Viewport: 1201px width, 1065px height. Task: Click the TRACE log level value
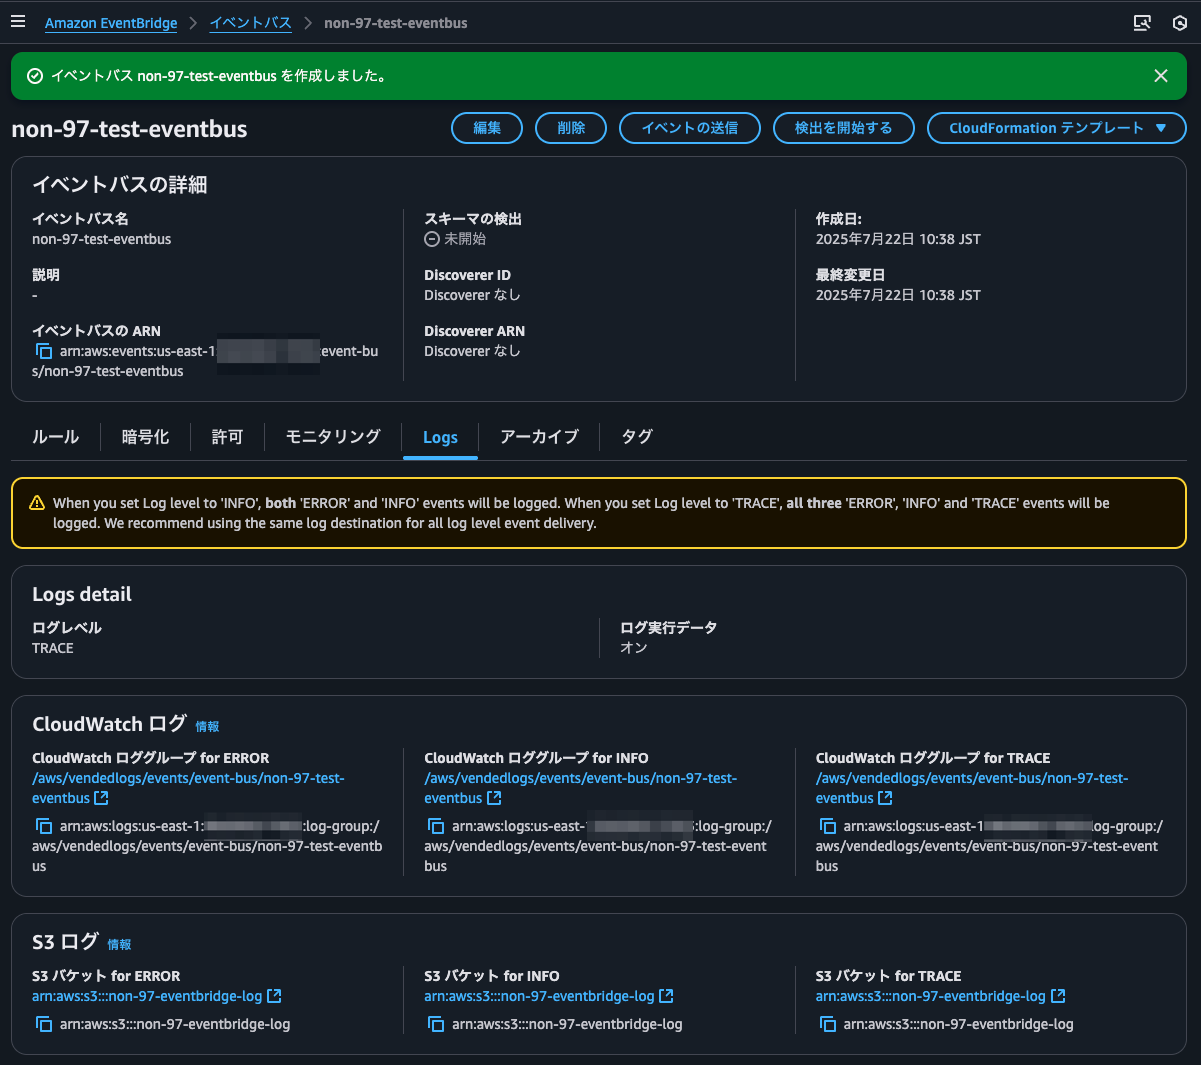pyautogui.click(x=53, y=648)
